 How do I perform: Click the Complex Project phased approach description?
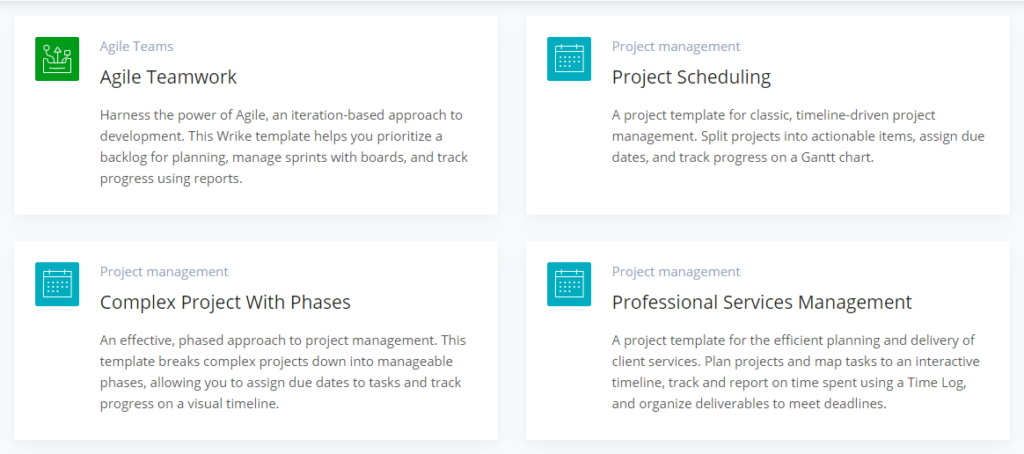tap(283, 372)
